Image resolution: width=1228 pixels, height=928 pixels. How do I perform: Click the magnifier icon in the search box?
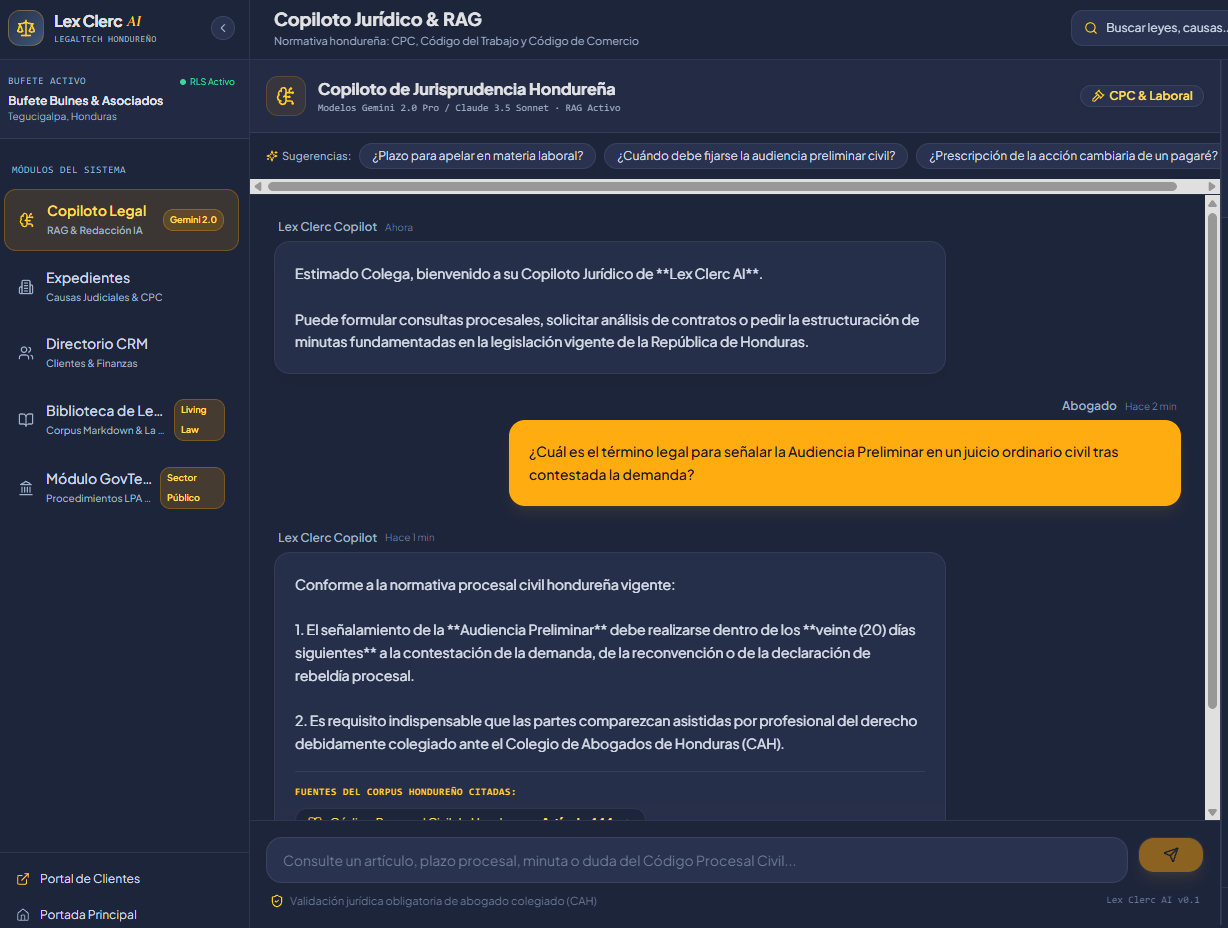(1091, 28)
